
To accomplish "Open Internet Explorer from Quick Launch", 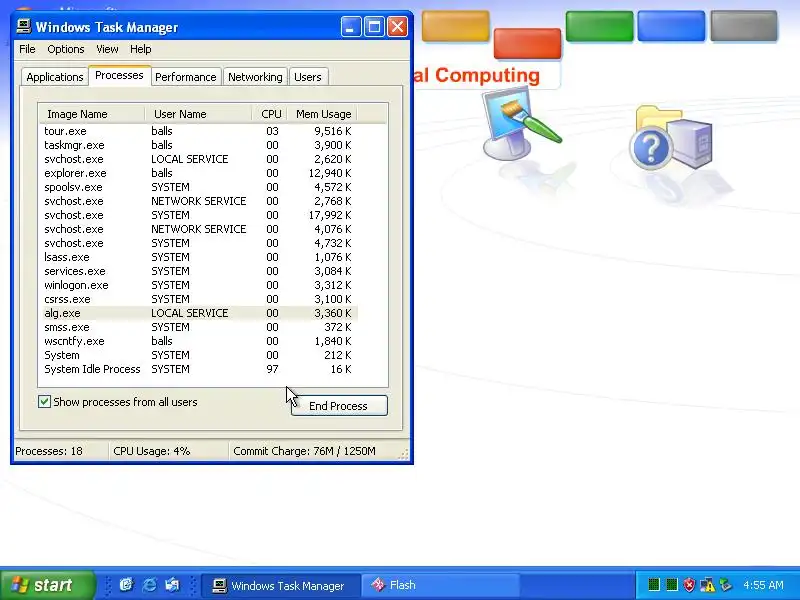I will 149,585.
